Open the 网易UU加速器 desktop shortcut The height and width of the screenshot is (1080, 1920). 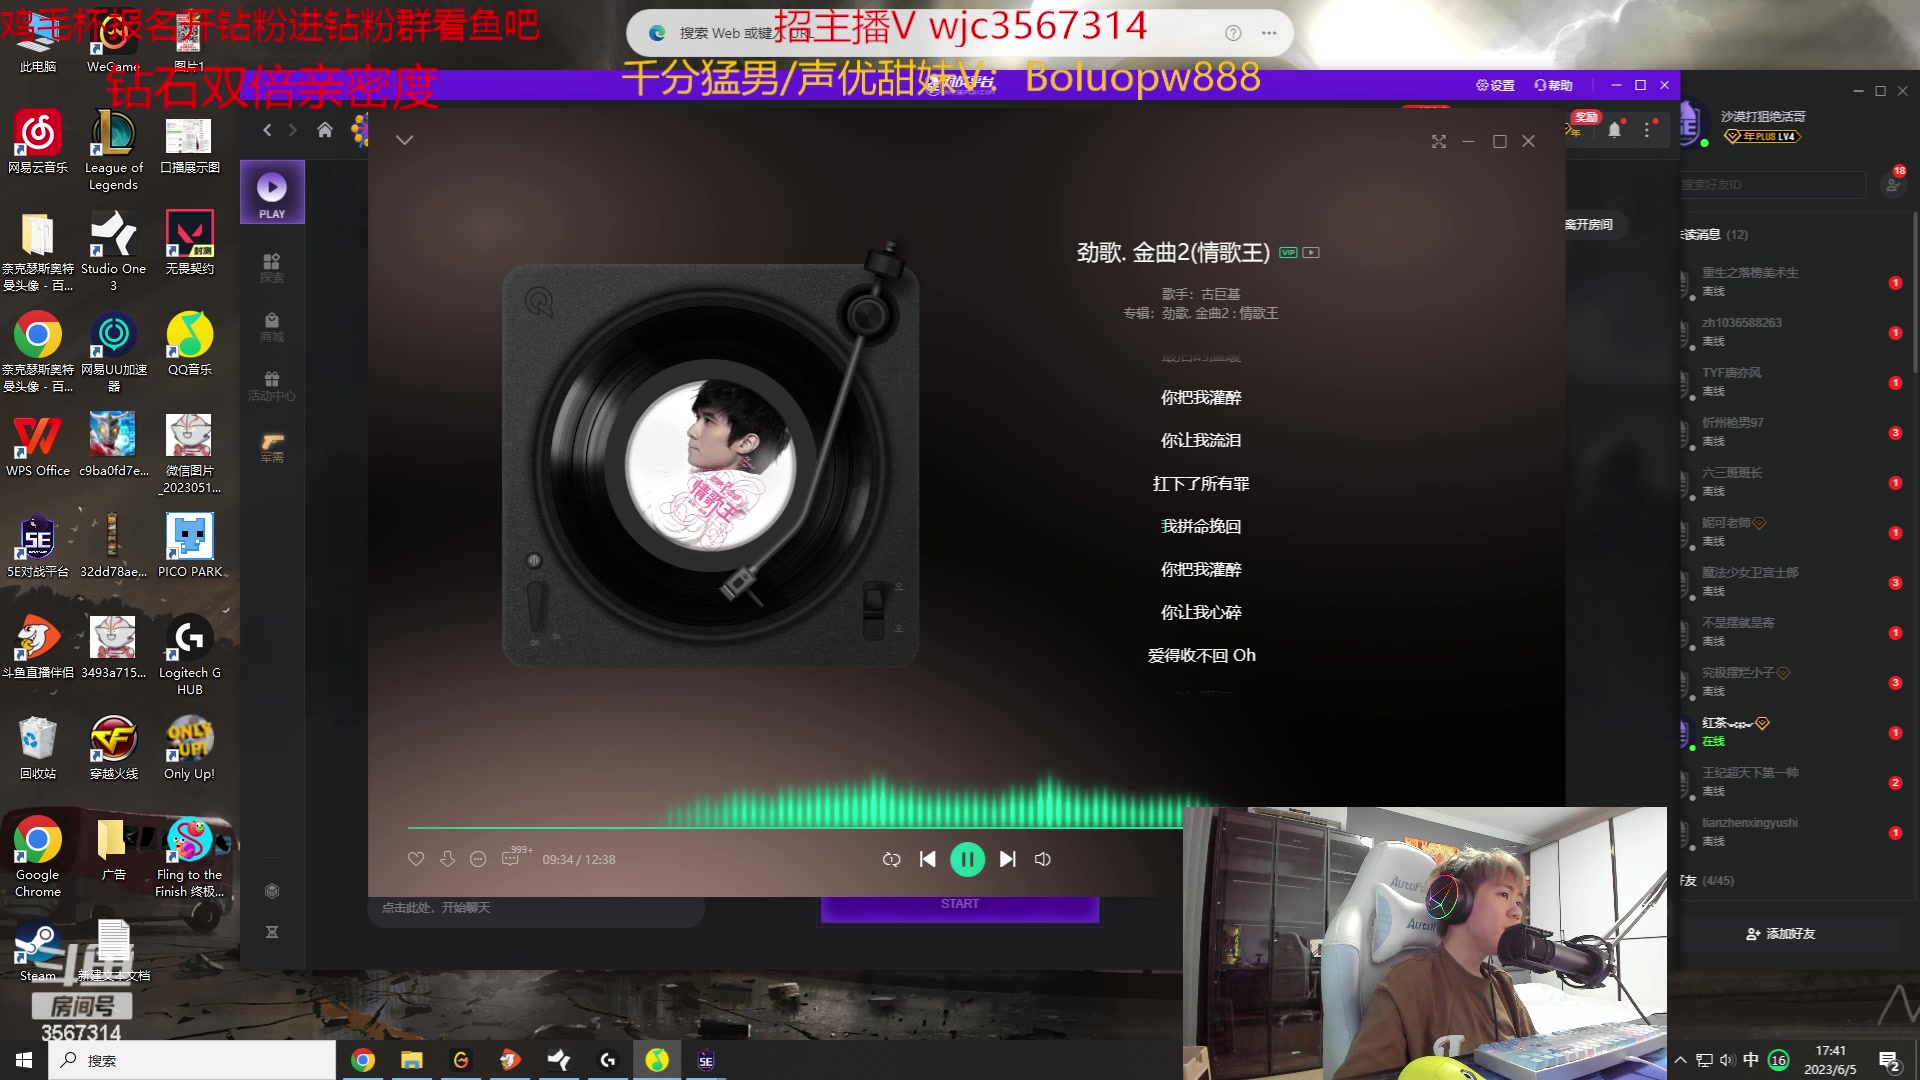[x=113, y=352]
